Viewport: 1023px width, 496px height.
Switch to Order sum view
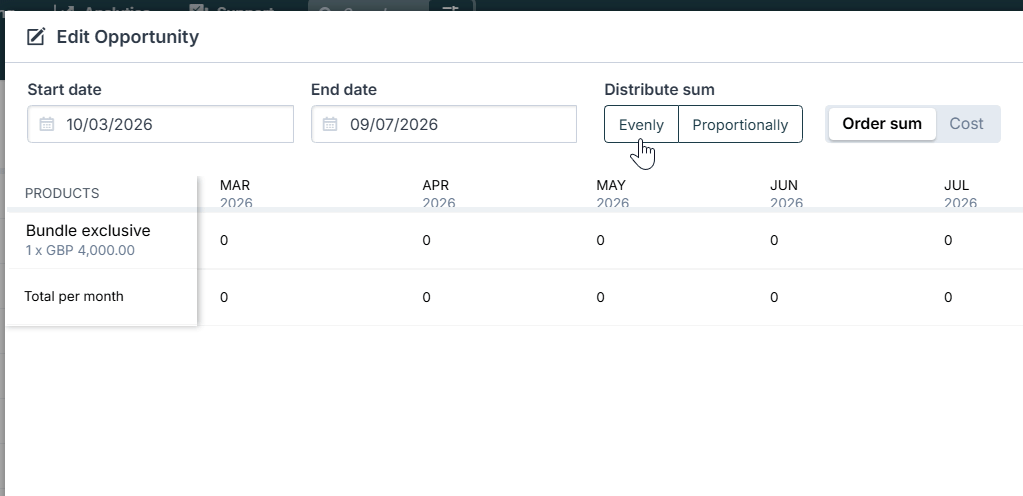[x=882, y=124]
